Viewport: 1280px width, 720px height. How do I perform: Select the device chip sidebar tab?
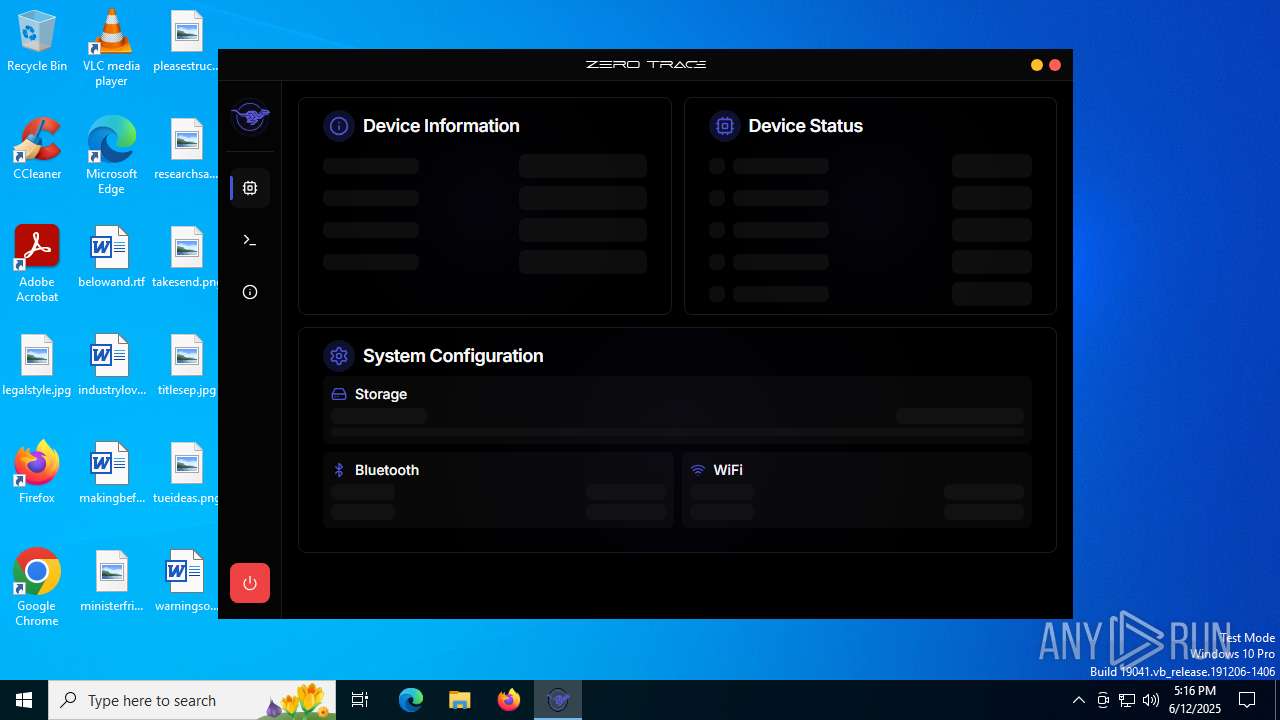click(250, 188)
